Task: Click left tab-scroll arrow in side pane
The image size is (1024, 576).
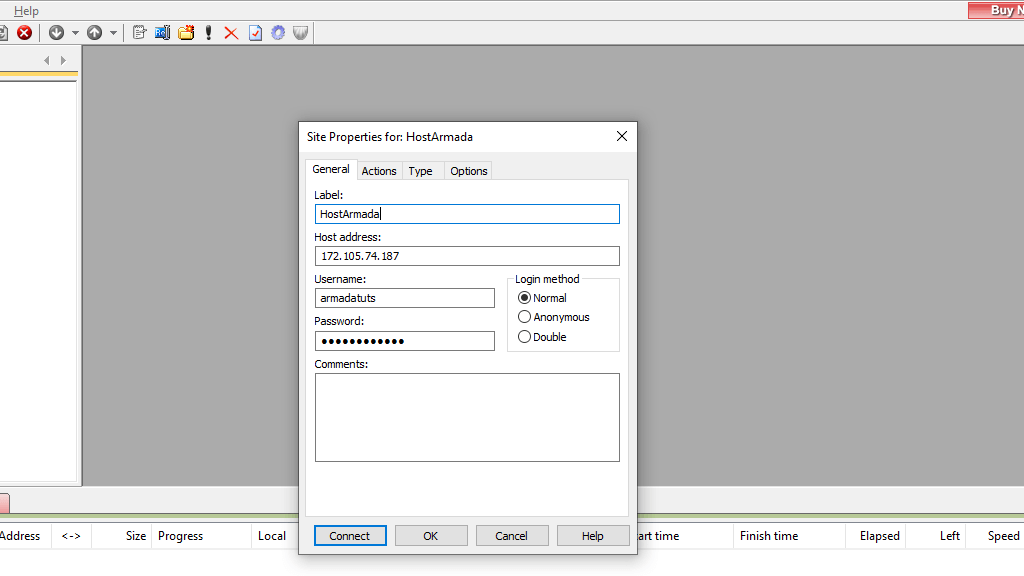Action: [x=46, y=60]
